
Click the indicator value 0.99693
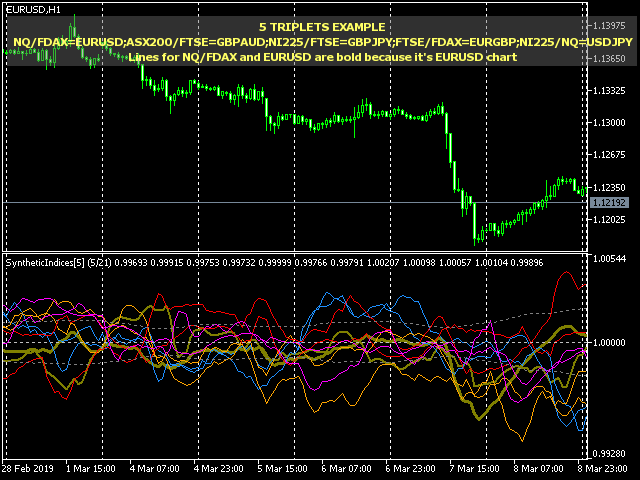[x=131, y=263]
